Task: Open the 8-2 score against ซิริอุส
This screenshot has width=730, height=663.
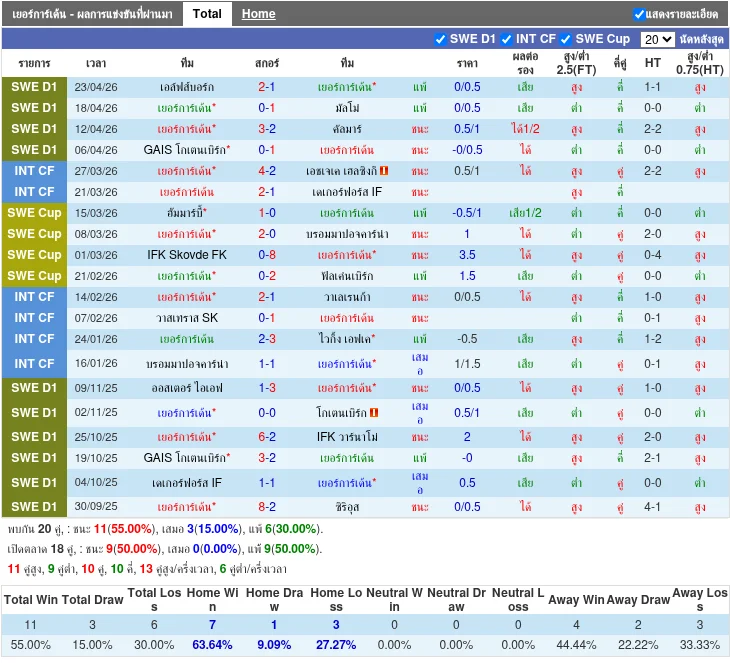Action: pyautogui.click(x=267, y=507)
